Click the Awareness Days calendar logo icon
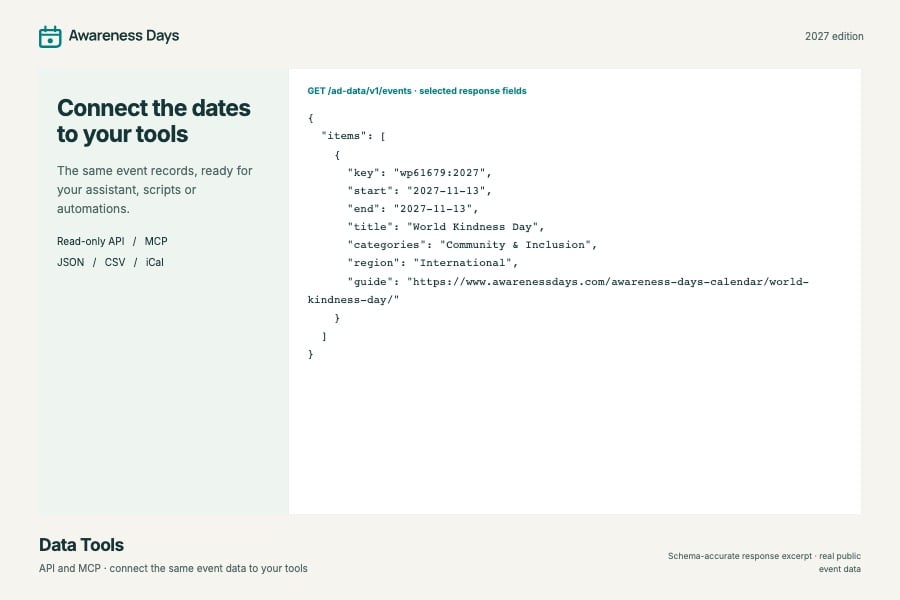The height and width of the screenshot is (600, 900). click(x=50, y=37)
